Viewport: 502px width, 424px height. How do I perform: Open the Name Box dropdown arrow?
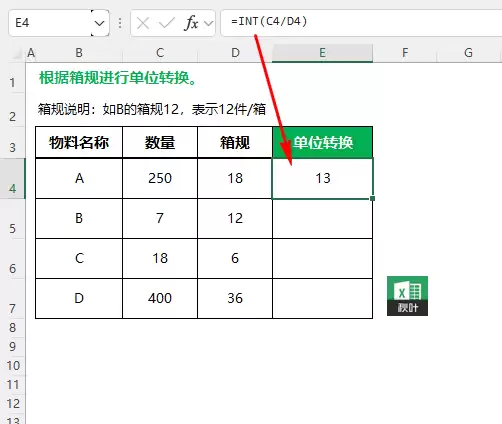(x=99, y=23)
